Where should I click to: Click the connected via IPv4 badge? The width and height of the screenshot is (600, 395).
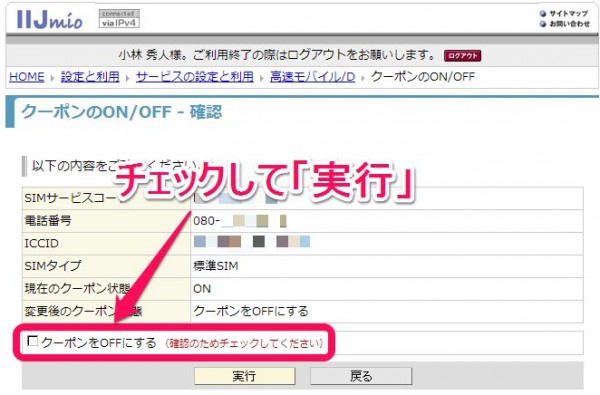coord(119,19)
